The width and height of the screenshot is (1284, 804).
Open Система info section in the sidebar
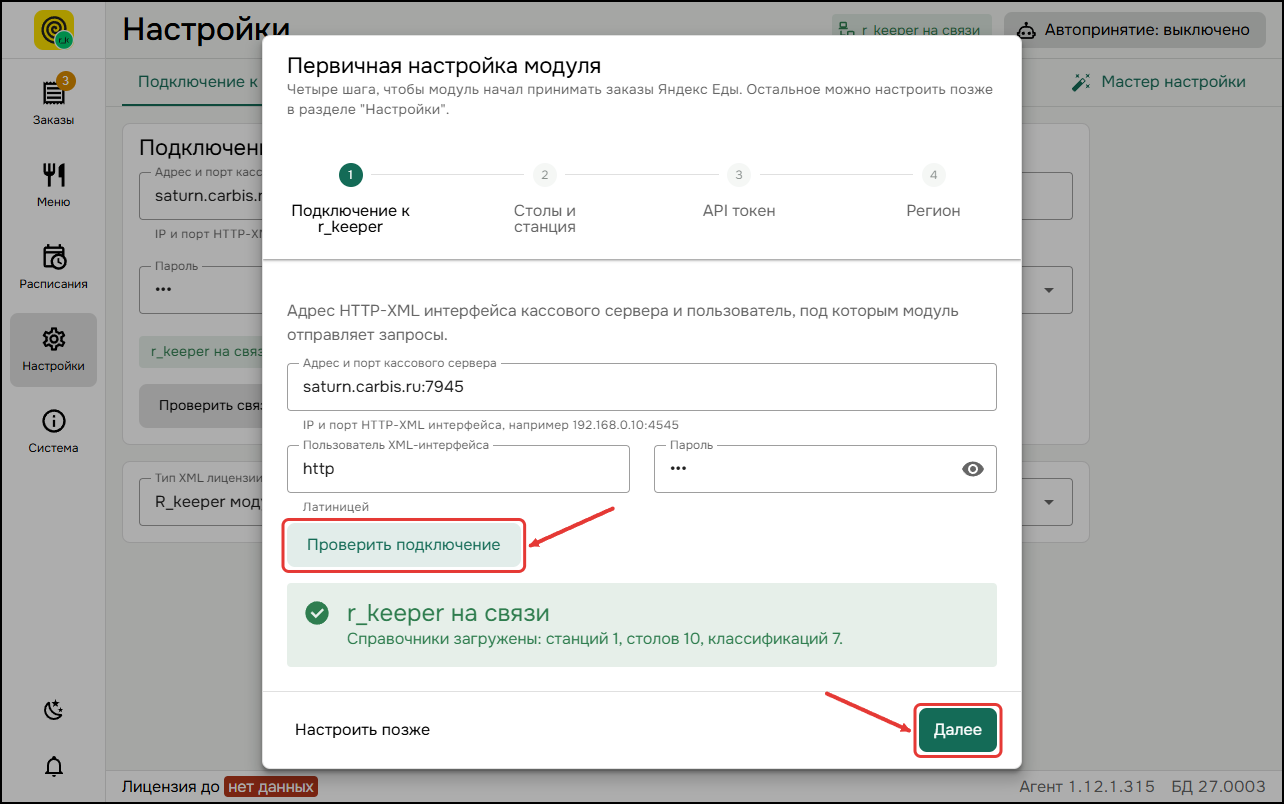(x=54, y=431)
